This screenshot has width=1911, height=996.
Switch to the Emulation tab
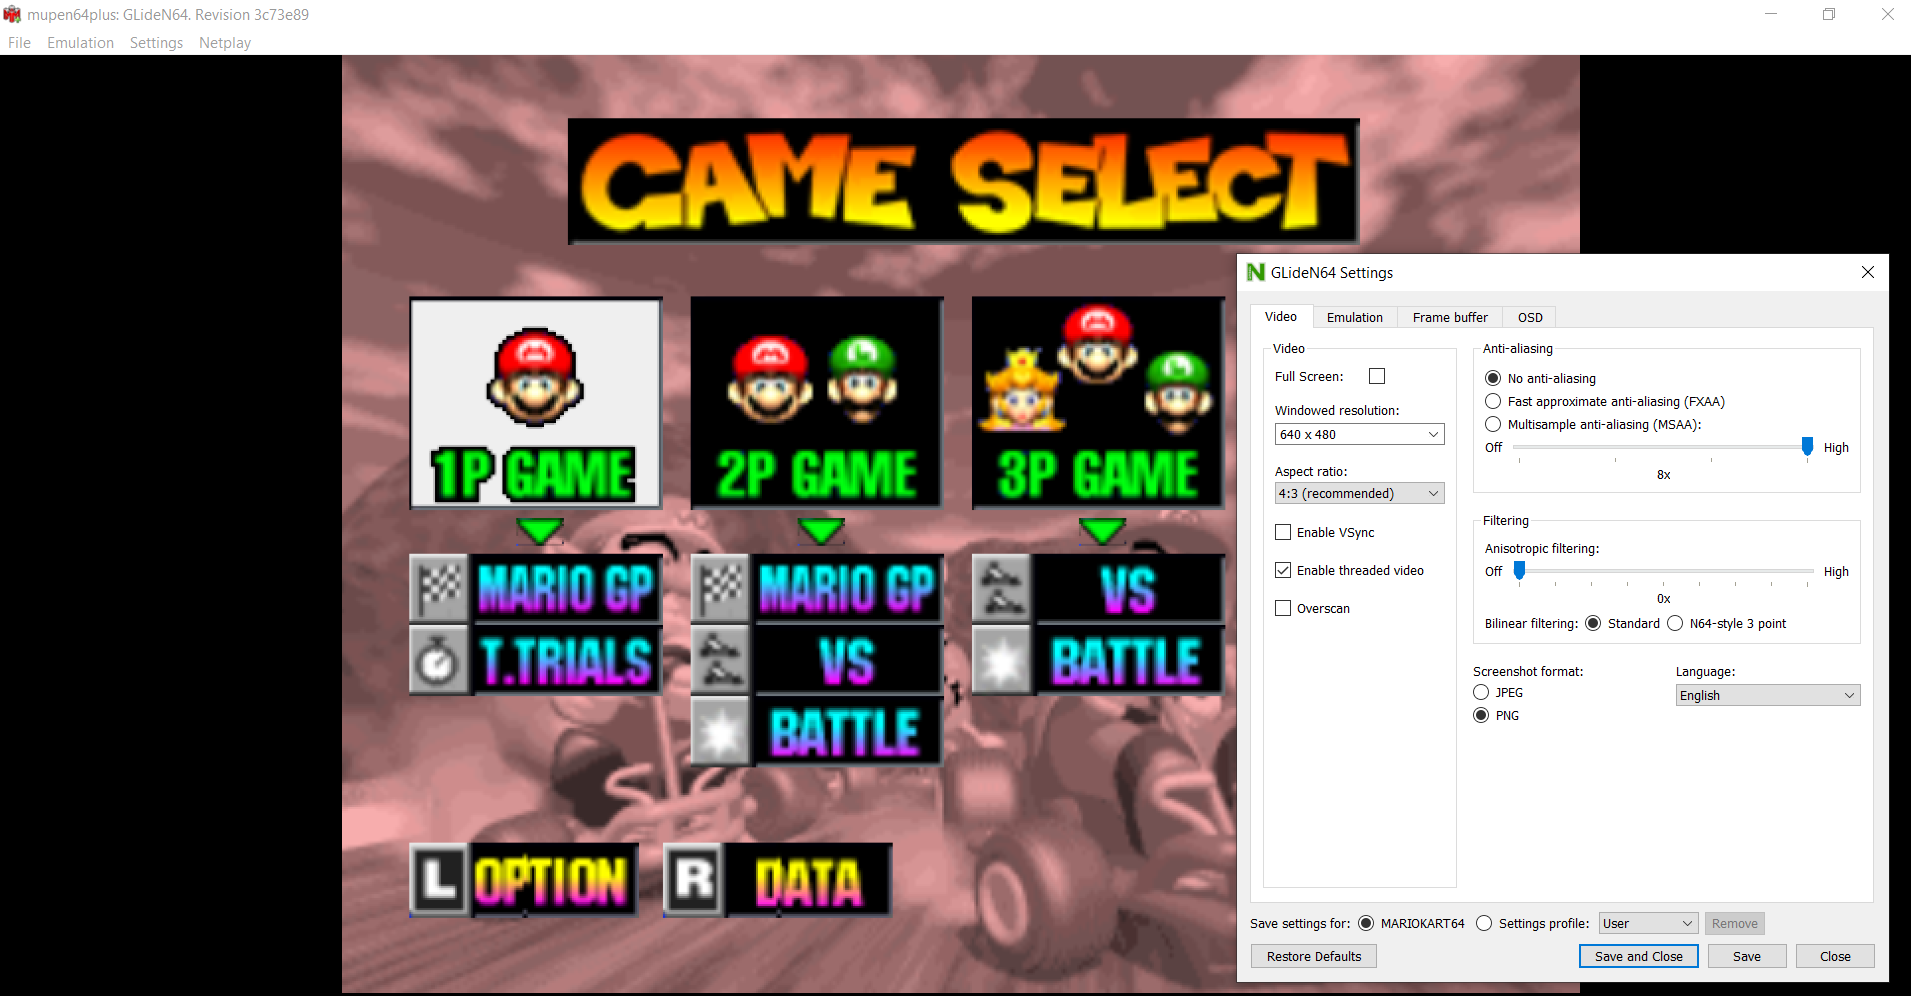pyautogui.click(x=1354, y=318)
